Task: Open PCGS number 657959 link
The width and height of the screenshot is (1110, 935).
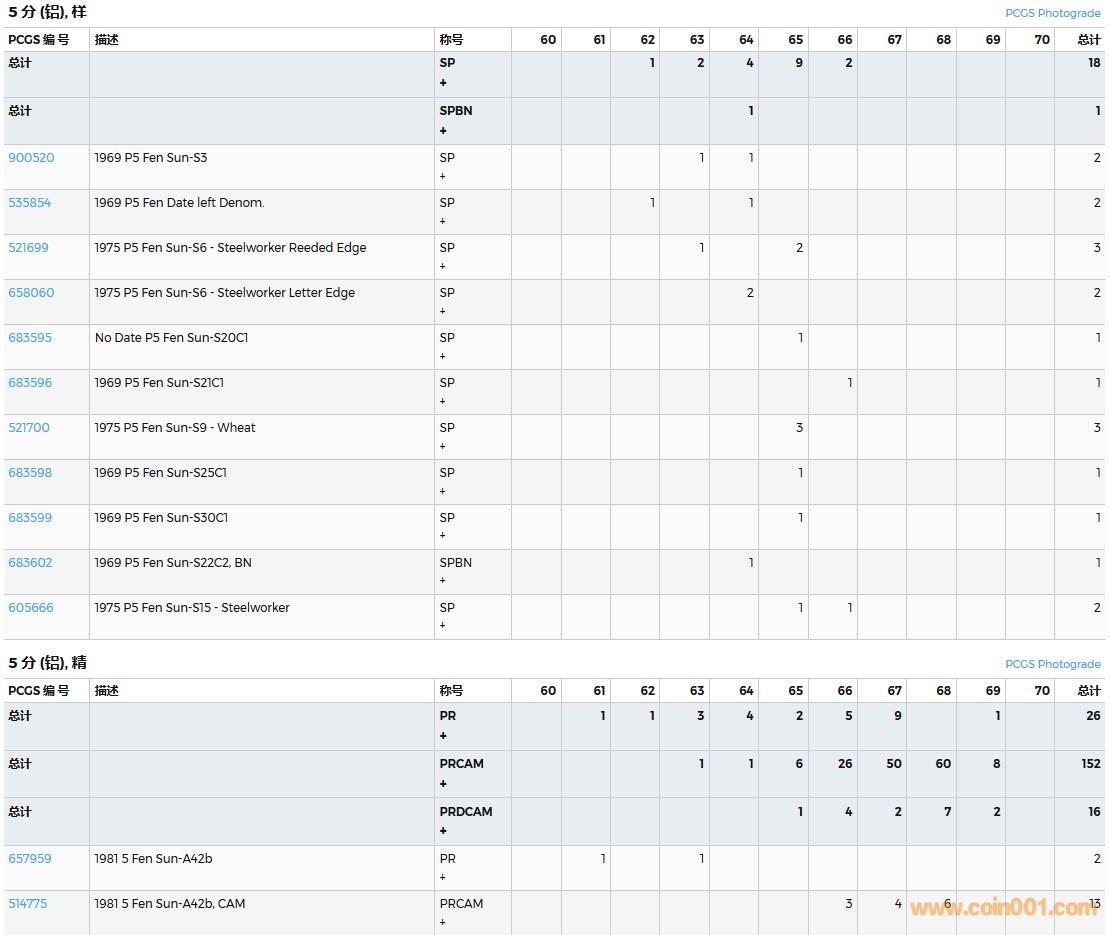Action: pos(30,859)
